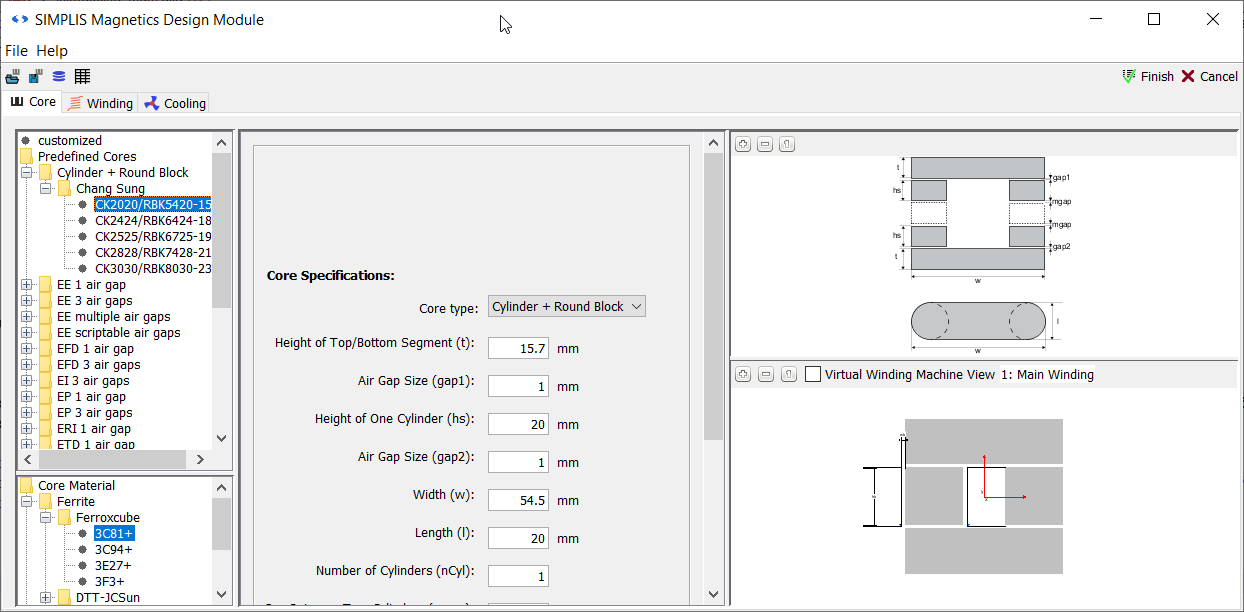Screen dimensions: 1244x612
Task: Reset zoom in the winding view panel
Action: [x=787, y=374]
